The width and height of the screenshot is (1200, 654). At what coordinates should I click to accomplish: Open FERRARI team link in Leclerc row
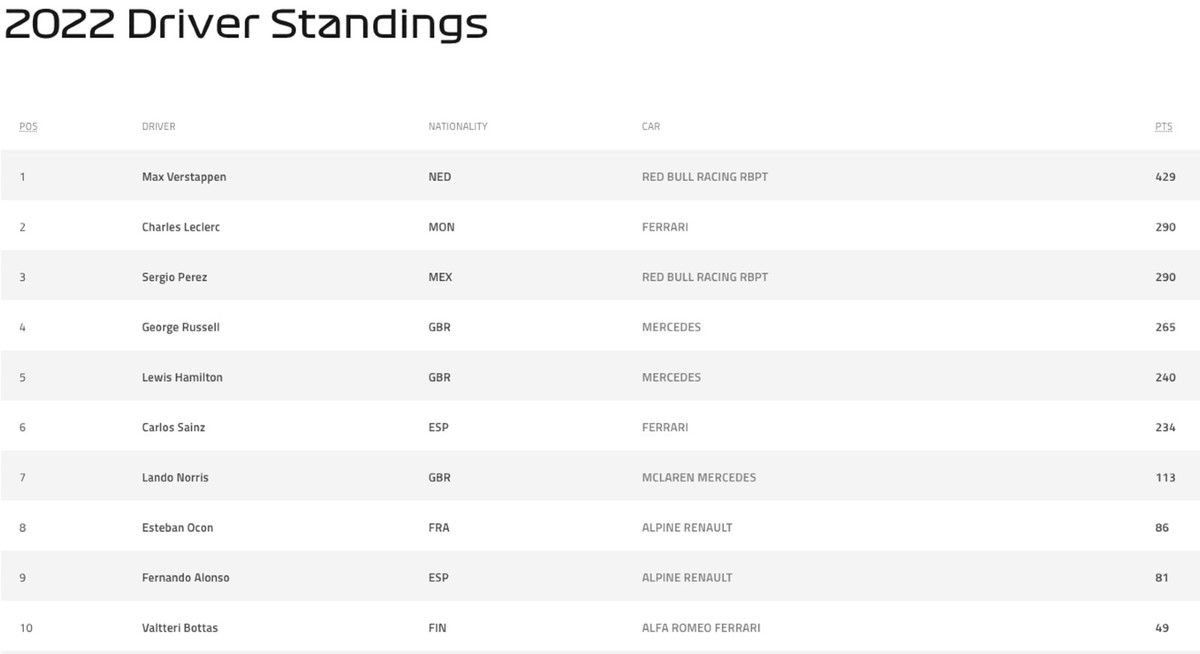pyautogui.click(x=665, y=227)
